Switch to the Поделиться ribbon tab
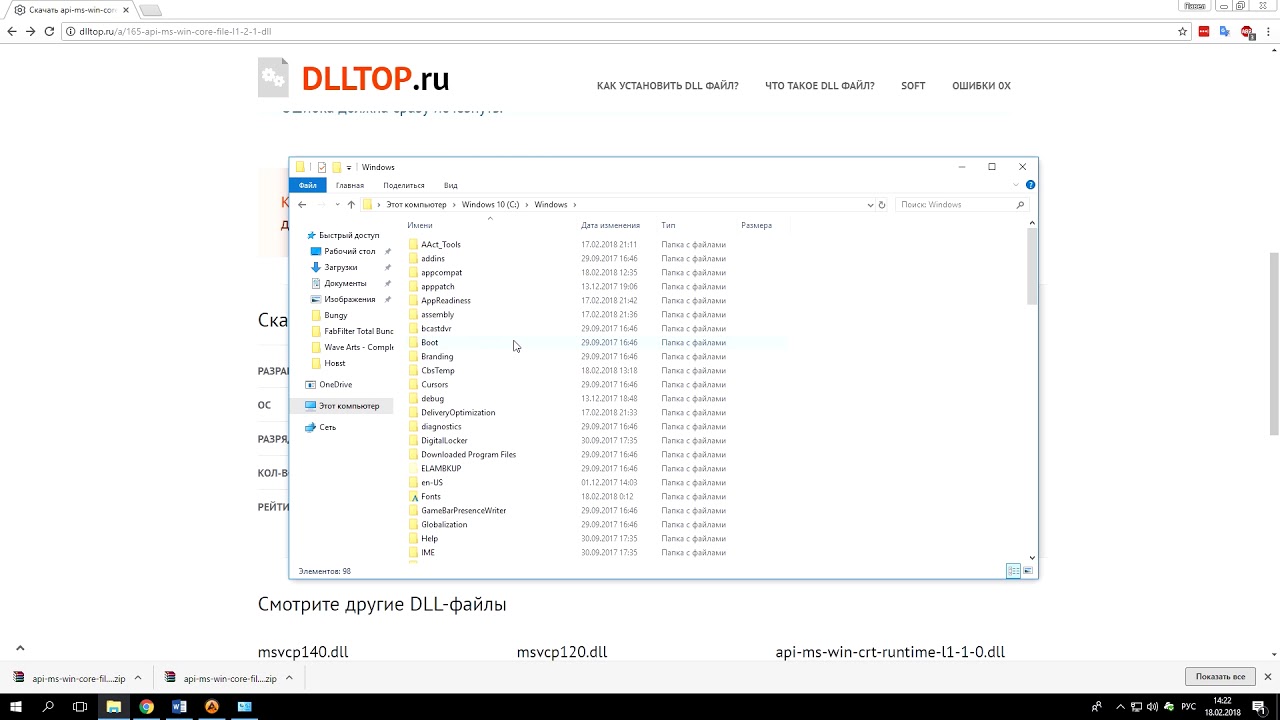The height and width of the screenshot is (720, 1280). point(404,185)
